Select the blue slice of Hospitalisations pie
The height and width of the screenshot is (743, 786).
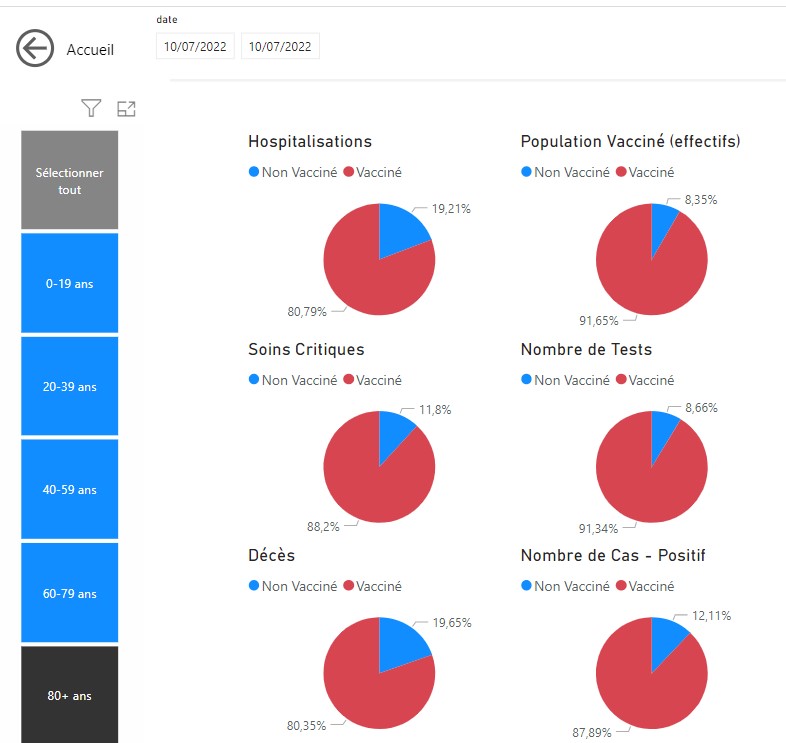402,232
